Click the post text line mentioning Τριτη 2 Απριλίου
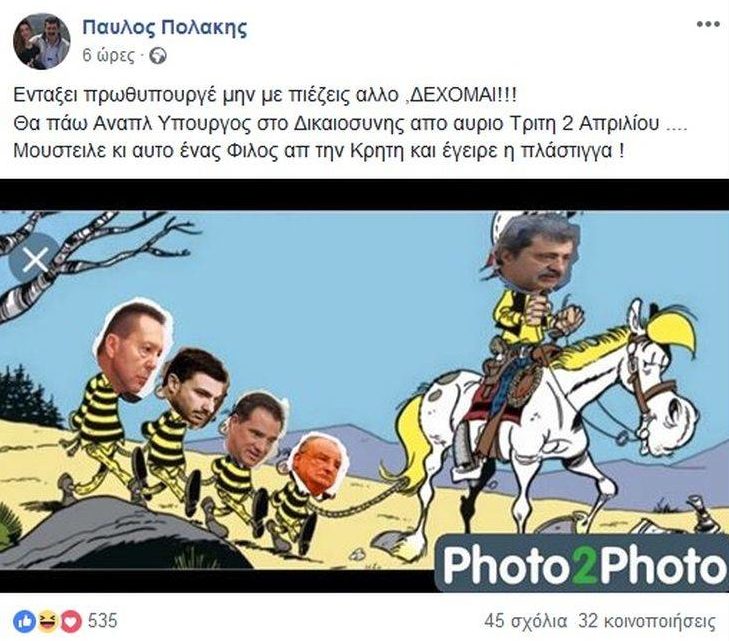The width and height of the screenshot is (729, 641). pyautogui.click(x=351, y=124)
